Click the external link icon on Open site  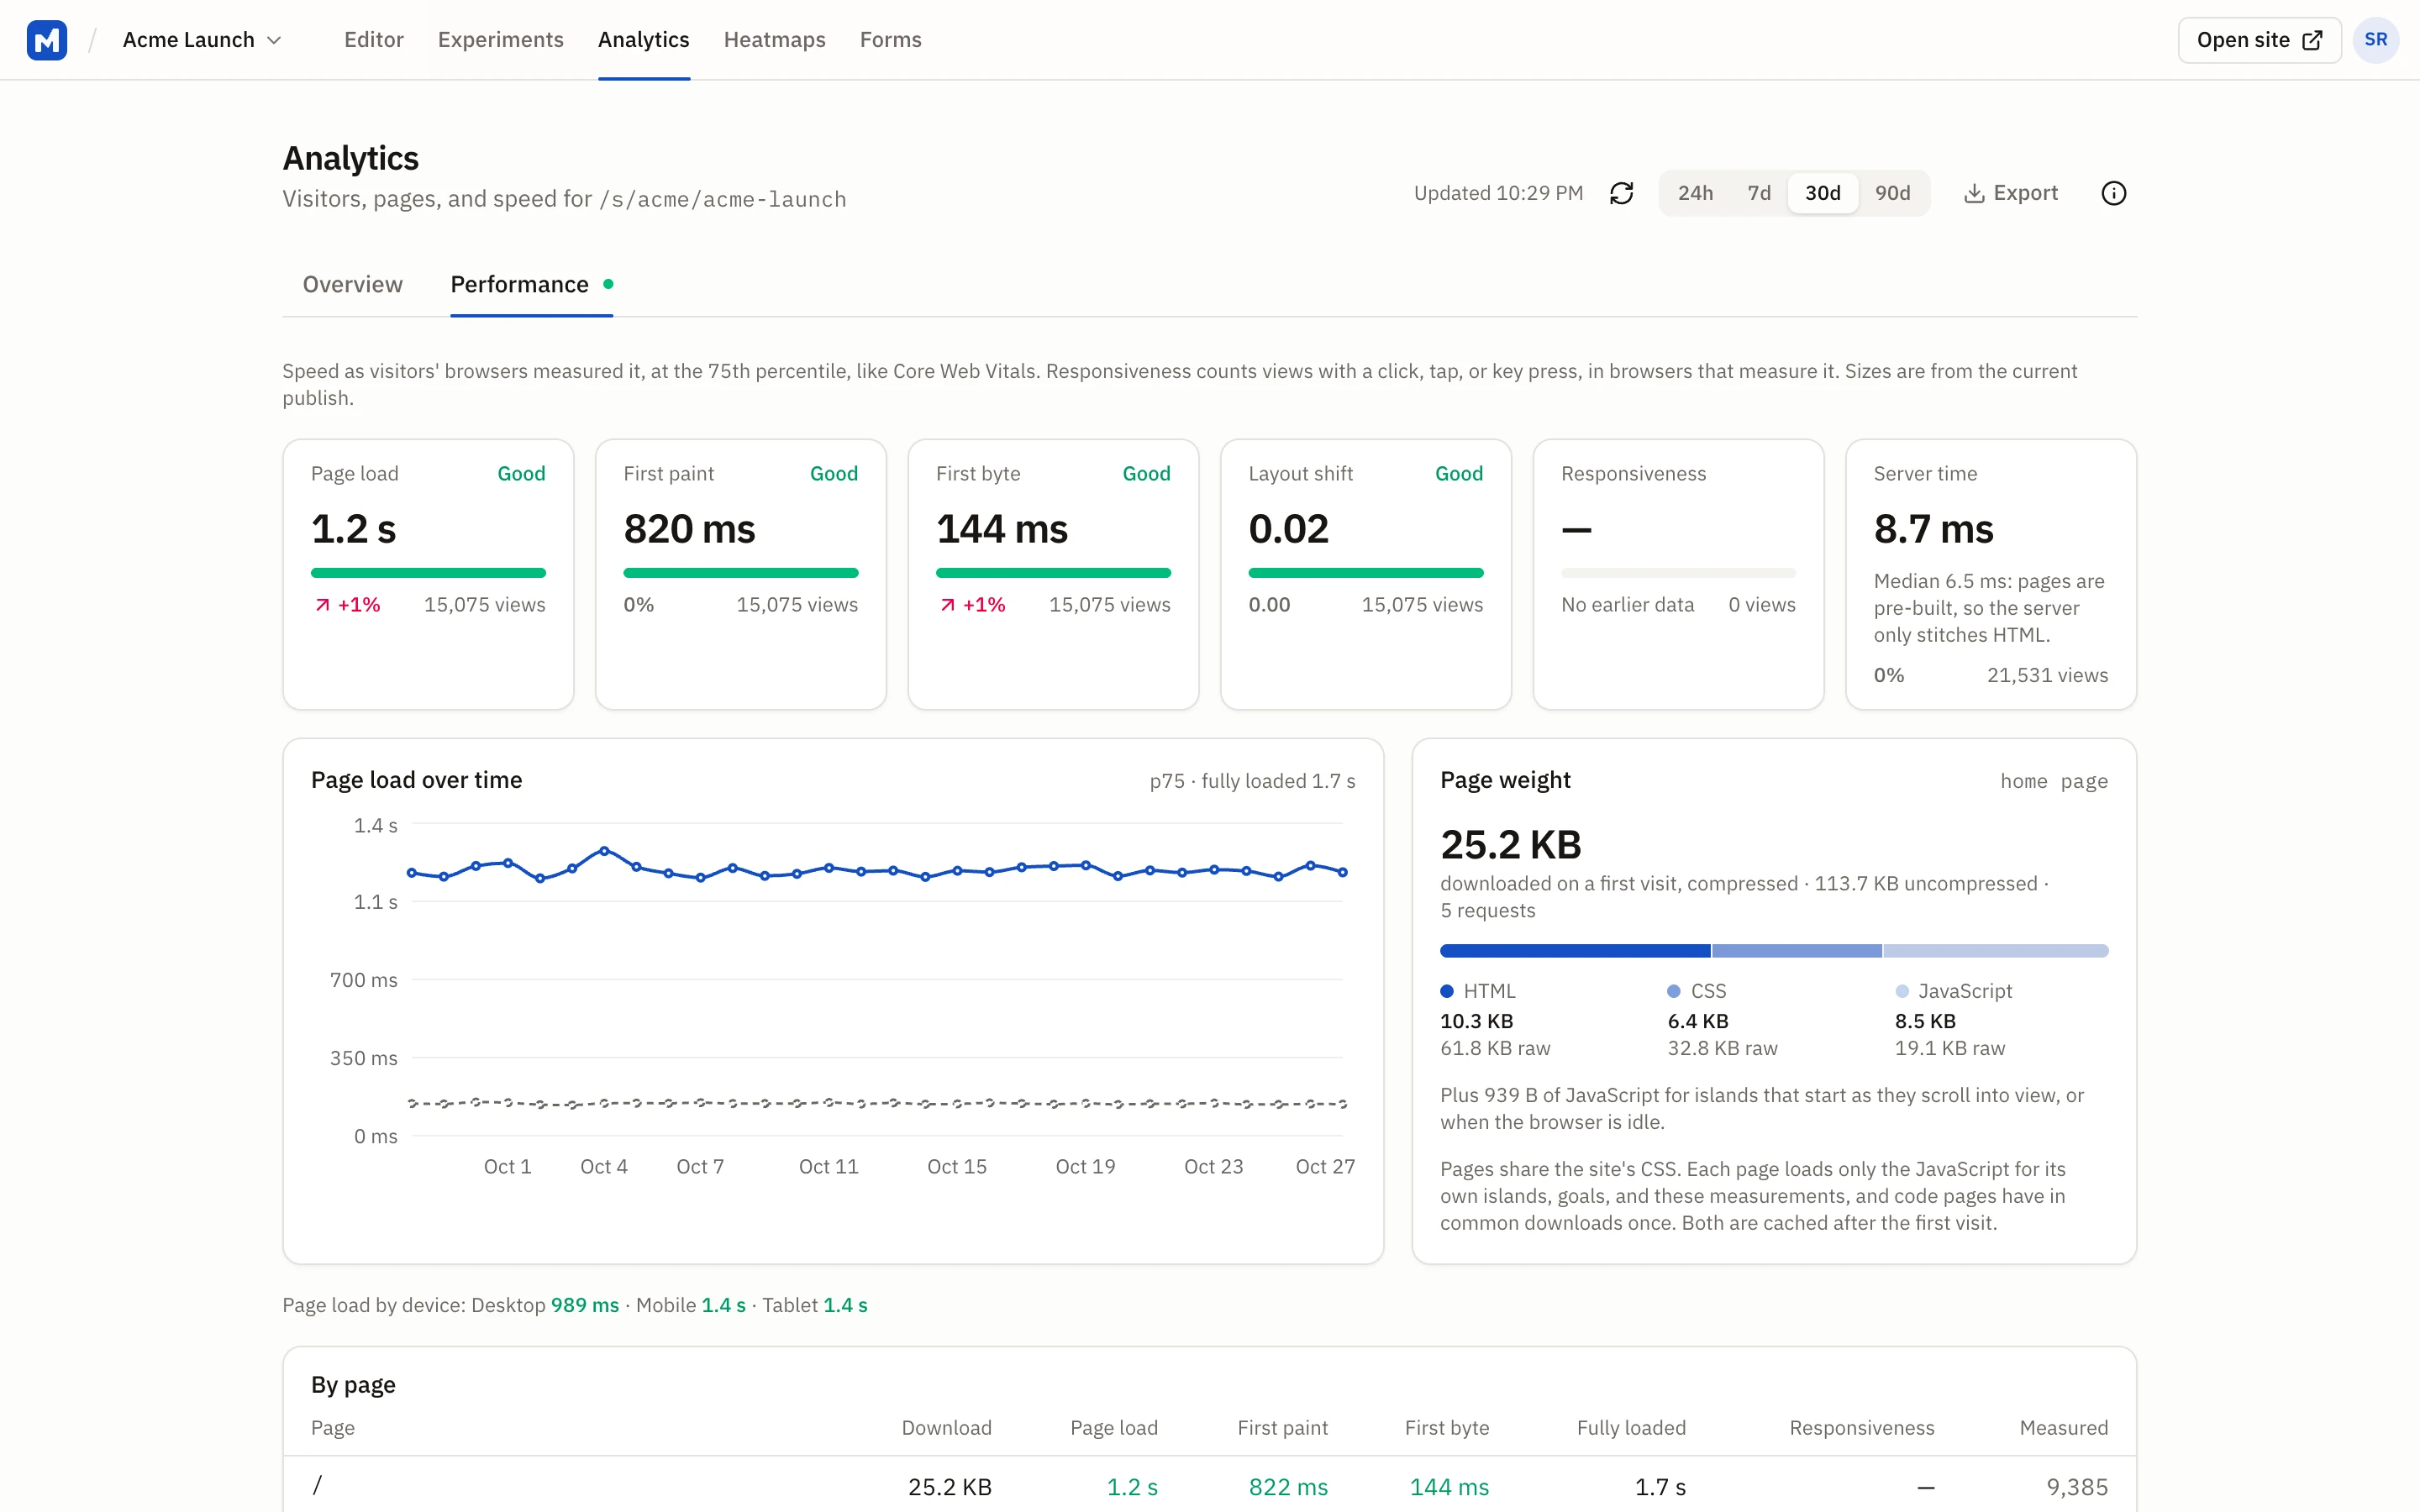tap(2312, 40)
